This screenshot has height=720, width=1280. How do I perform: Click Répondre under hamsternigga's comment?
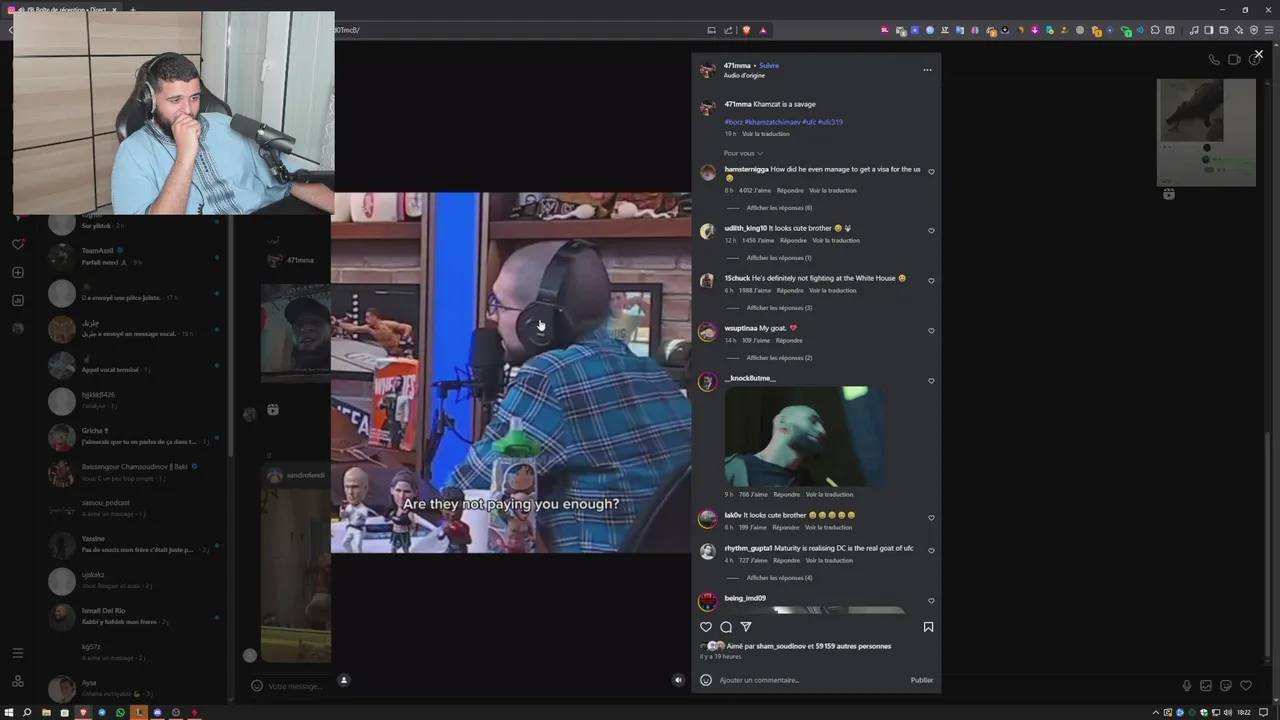tap(790, 190)
